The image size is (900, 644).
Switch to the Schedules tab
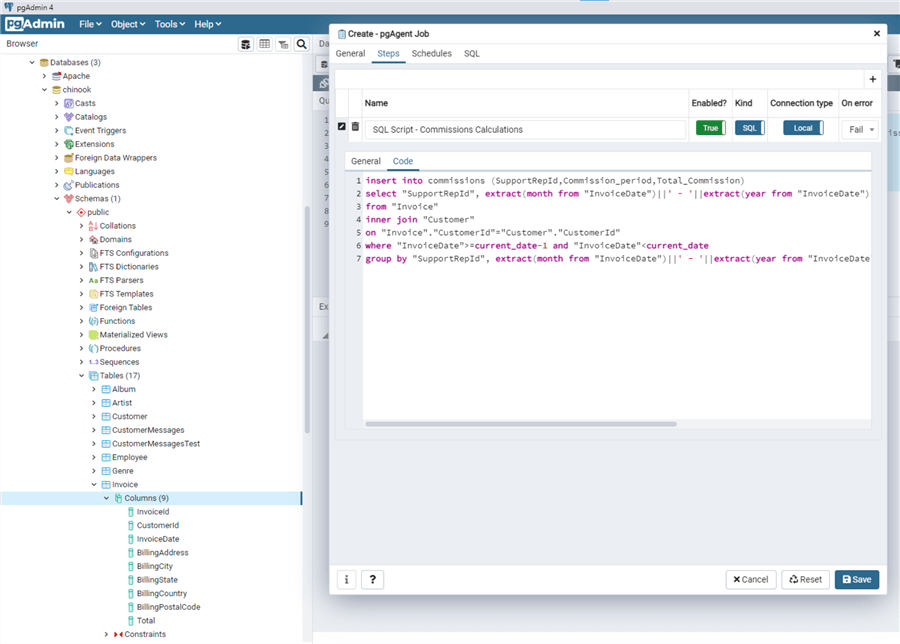(431, 53)
